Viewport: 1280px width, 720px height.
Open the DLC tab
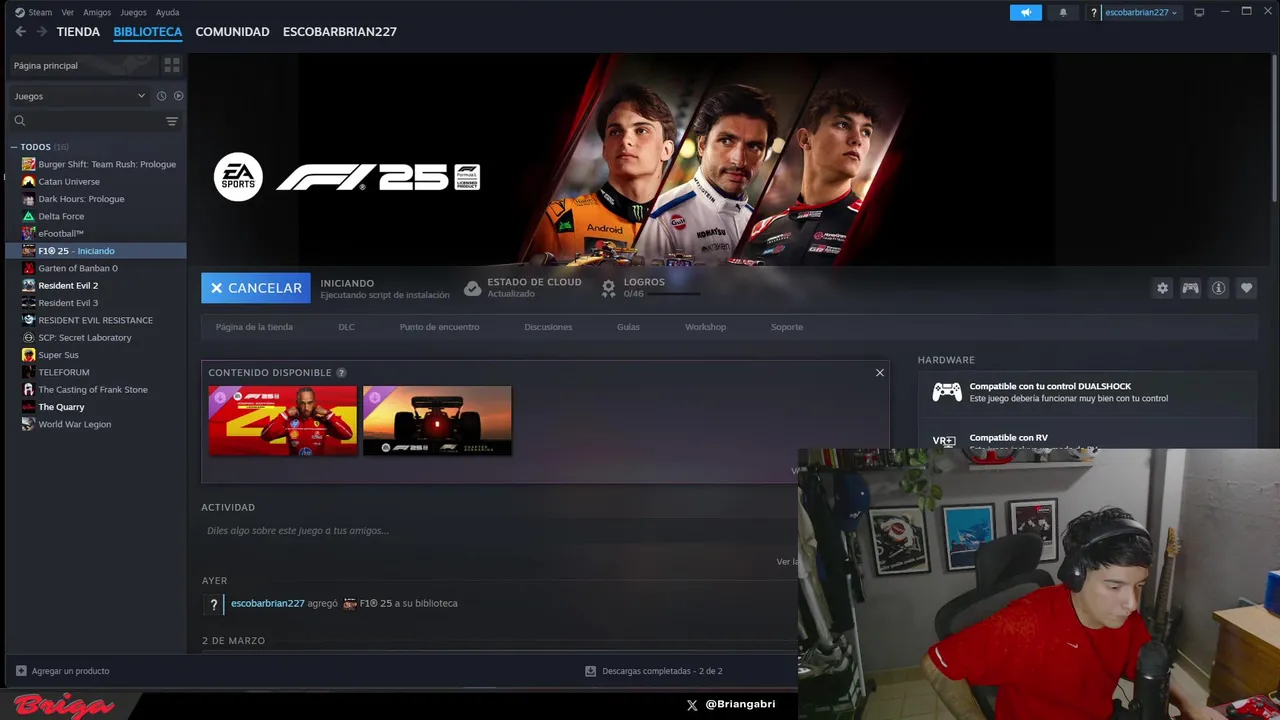click(346, 327)
